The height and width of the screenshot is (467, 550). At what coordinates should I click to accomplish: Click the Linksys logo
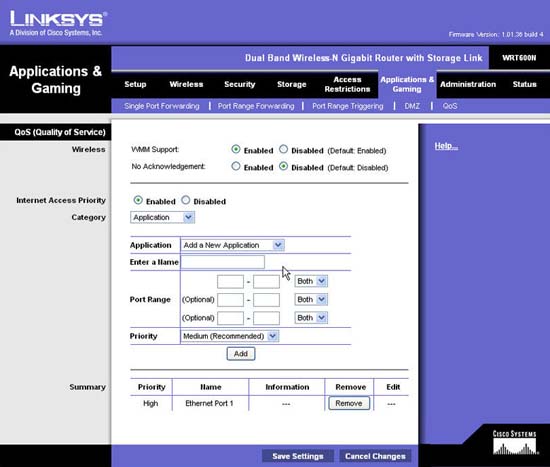[x=58, y=23]
